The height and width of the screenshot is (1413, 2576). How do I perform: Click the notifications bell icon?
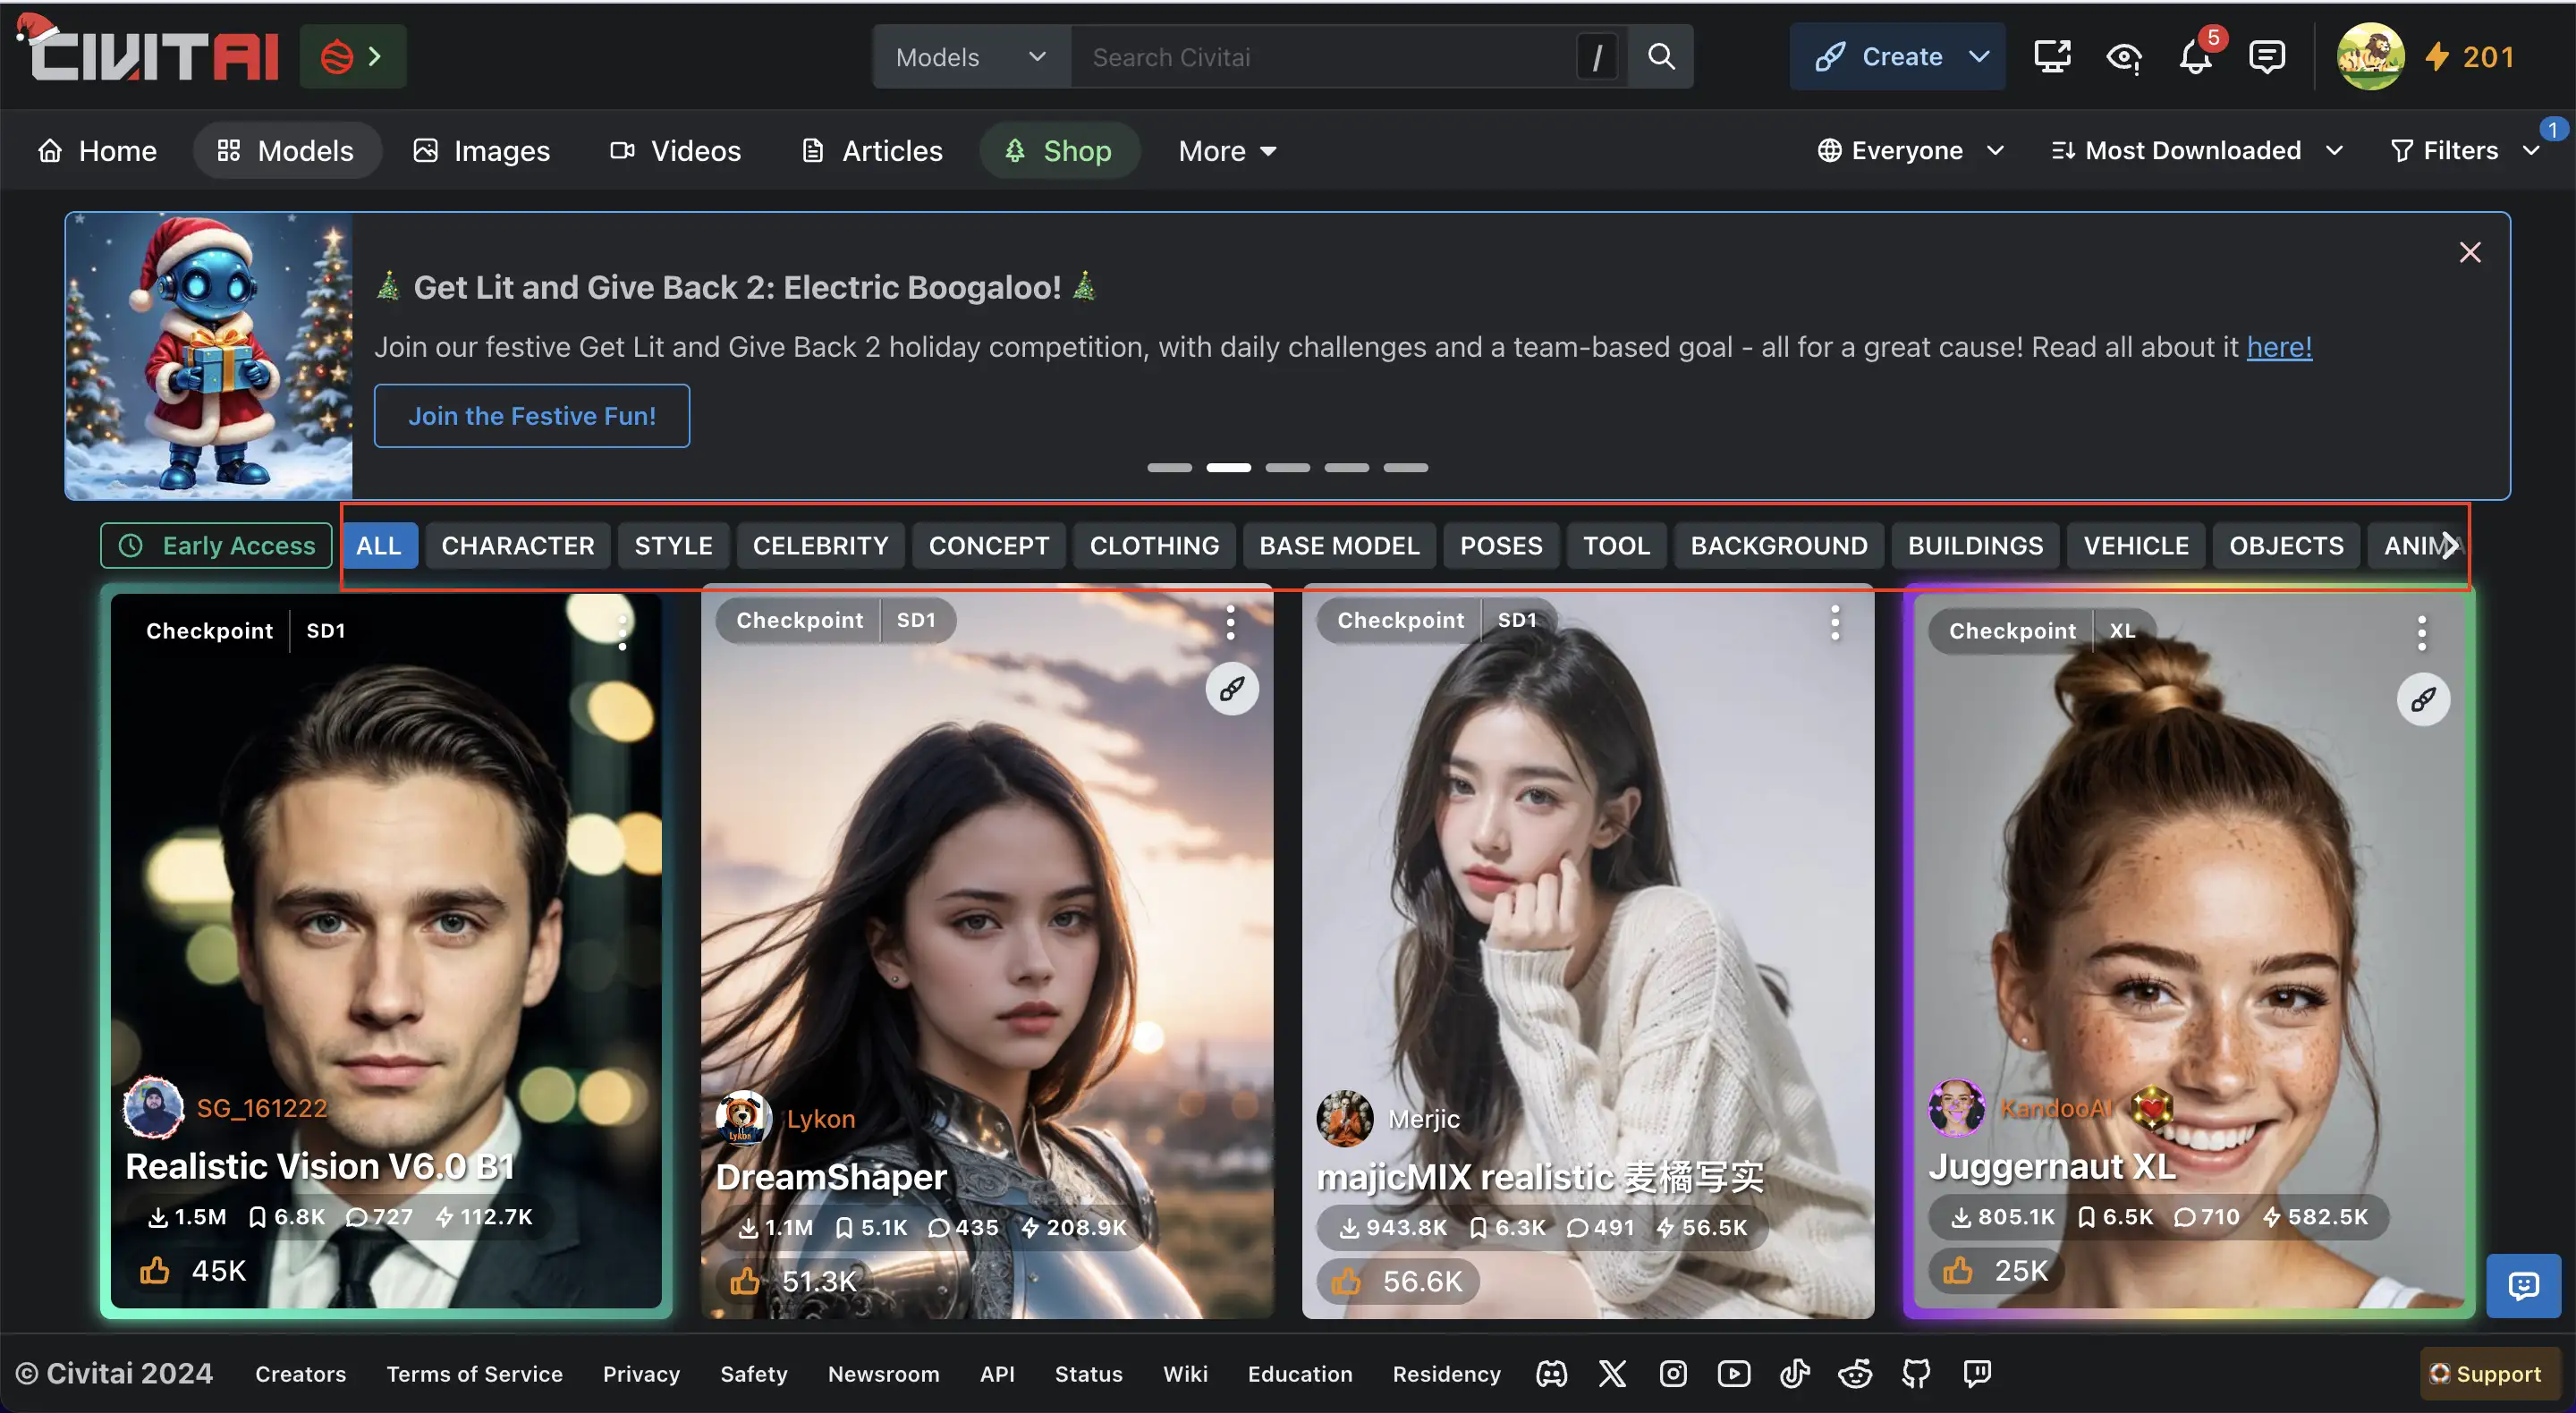2193,55
